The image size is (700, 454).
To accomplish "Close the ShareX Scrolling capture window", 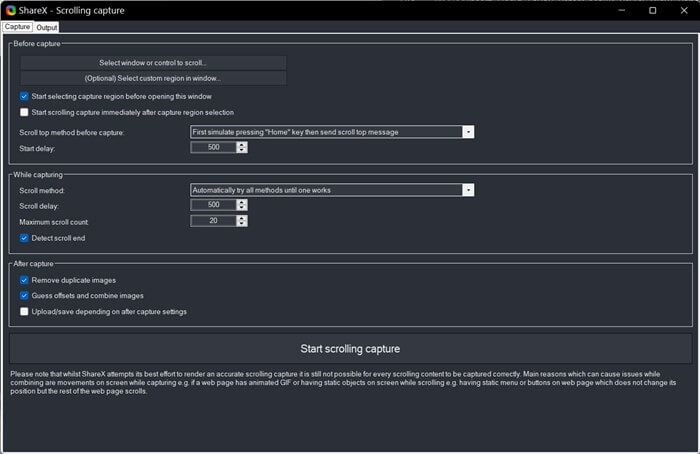I will (x=684, y=10).
